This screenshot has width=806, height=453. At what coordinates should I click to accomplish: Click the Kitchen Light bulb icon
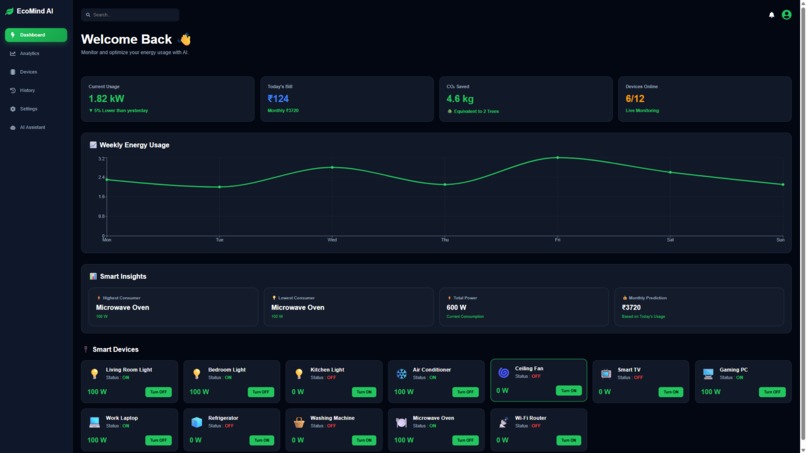299,374
